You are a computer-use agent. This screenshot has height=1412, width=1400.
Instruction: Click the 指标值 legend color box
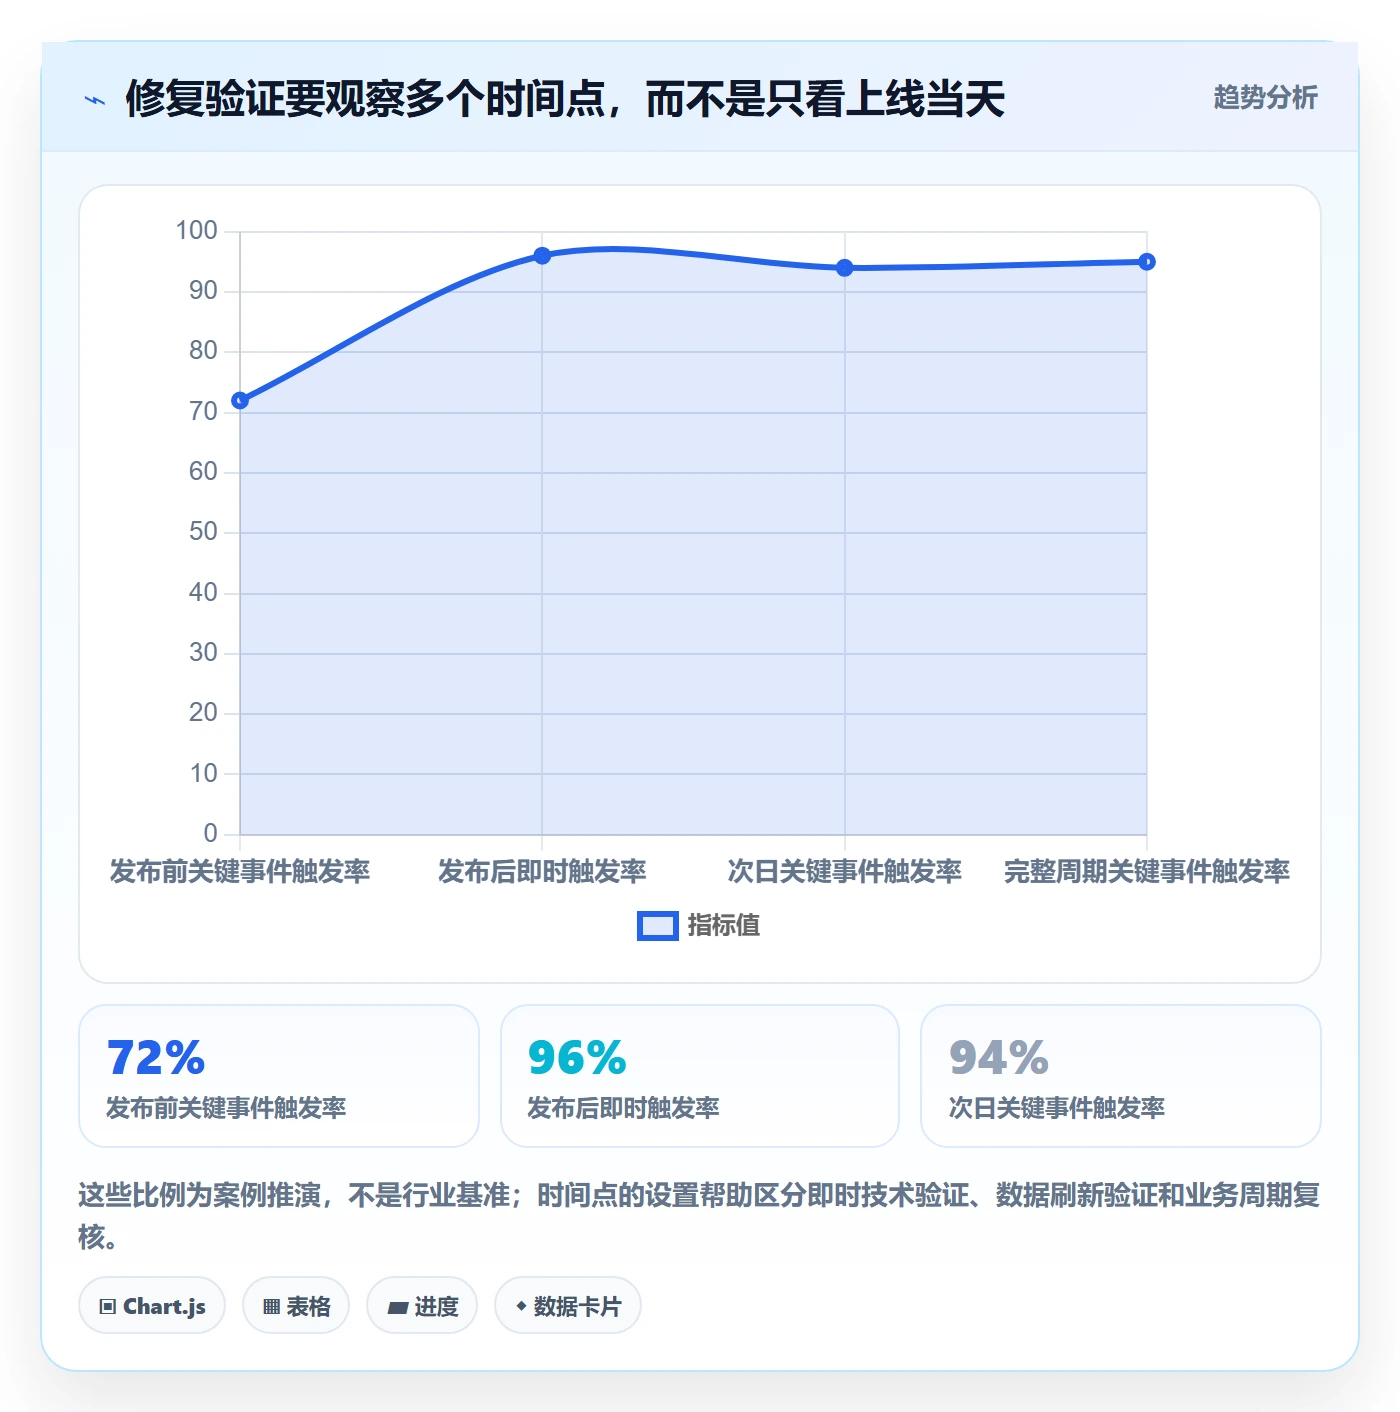point(658,926)
